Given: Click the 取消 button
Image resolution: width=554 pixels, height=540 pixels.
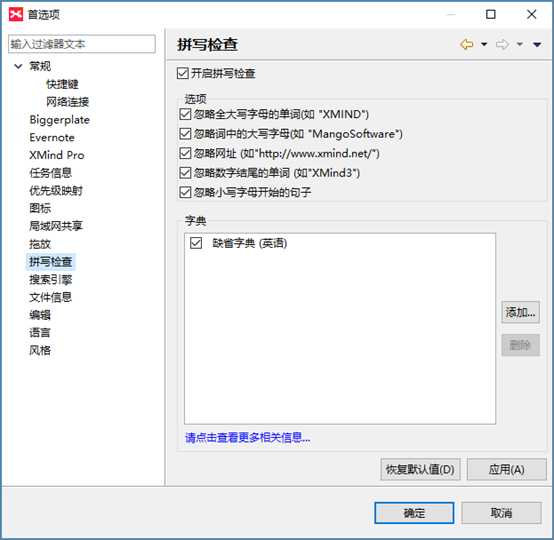Looking at the screenshot, I should 501,513.
